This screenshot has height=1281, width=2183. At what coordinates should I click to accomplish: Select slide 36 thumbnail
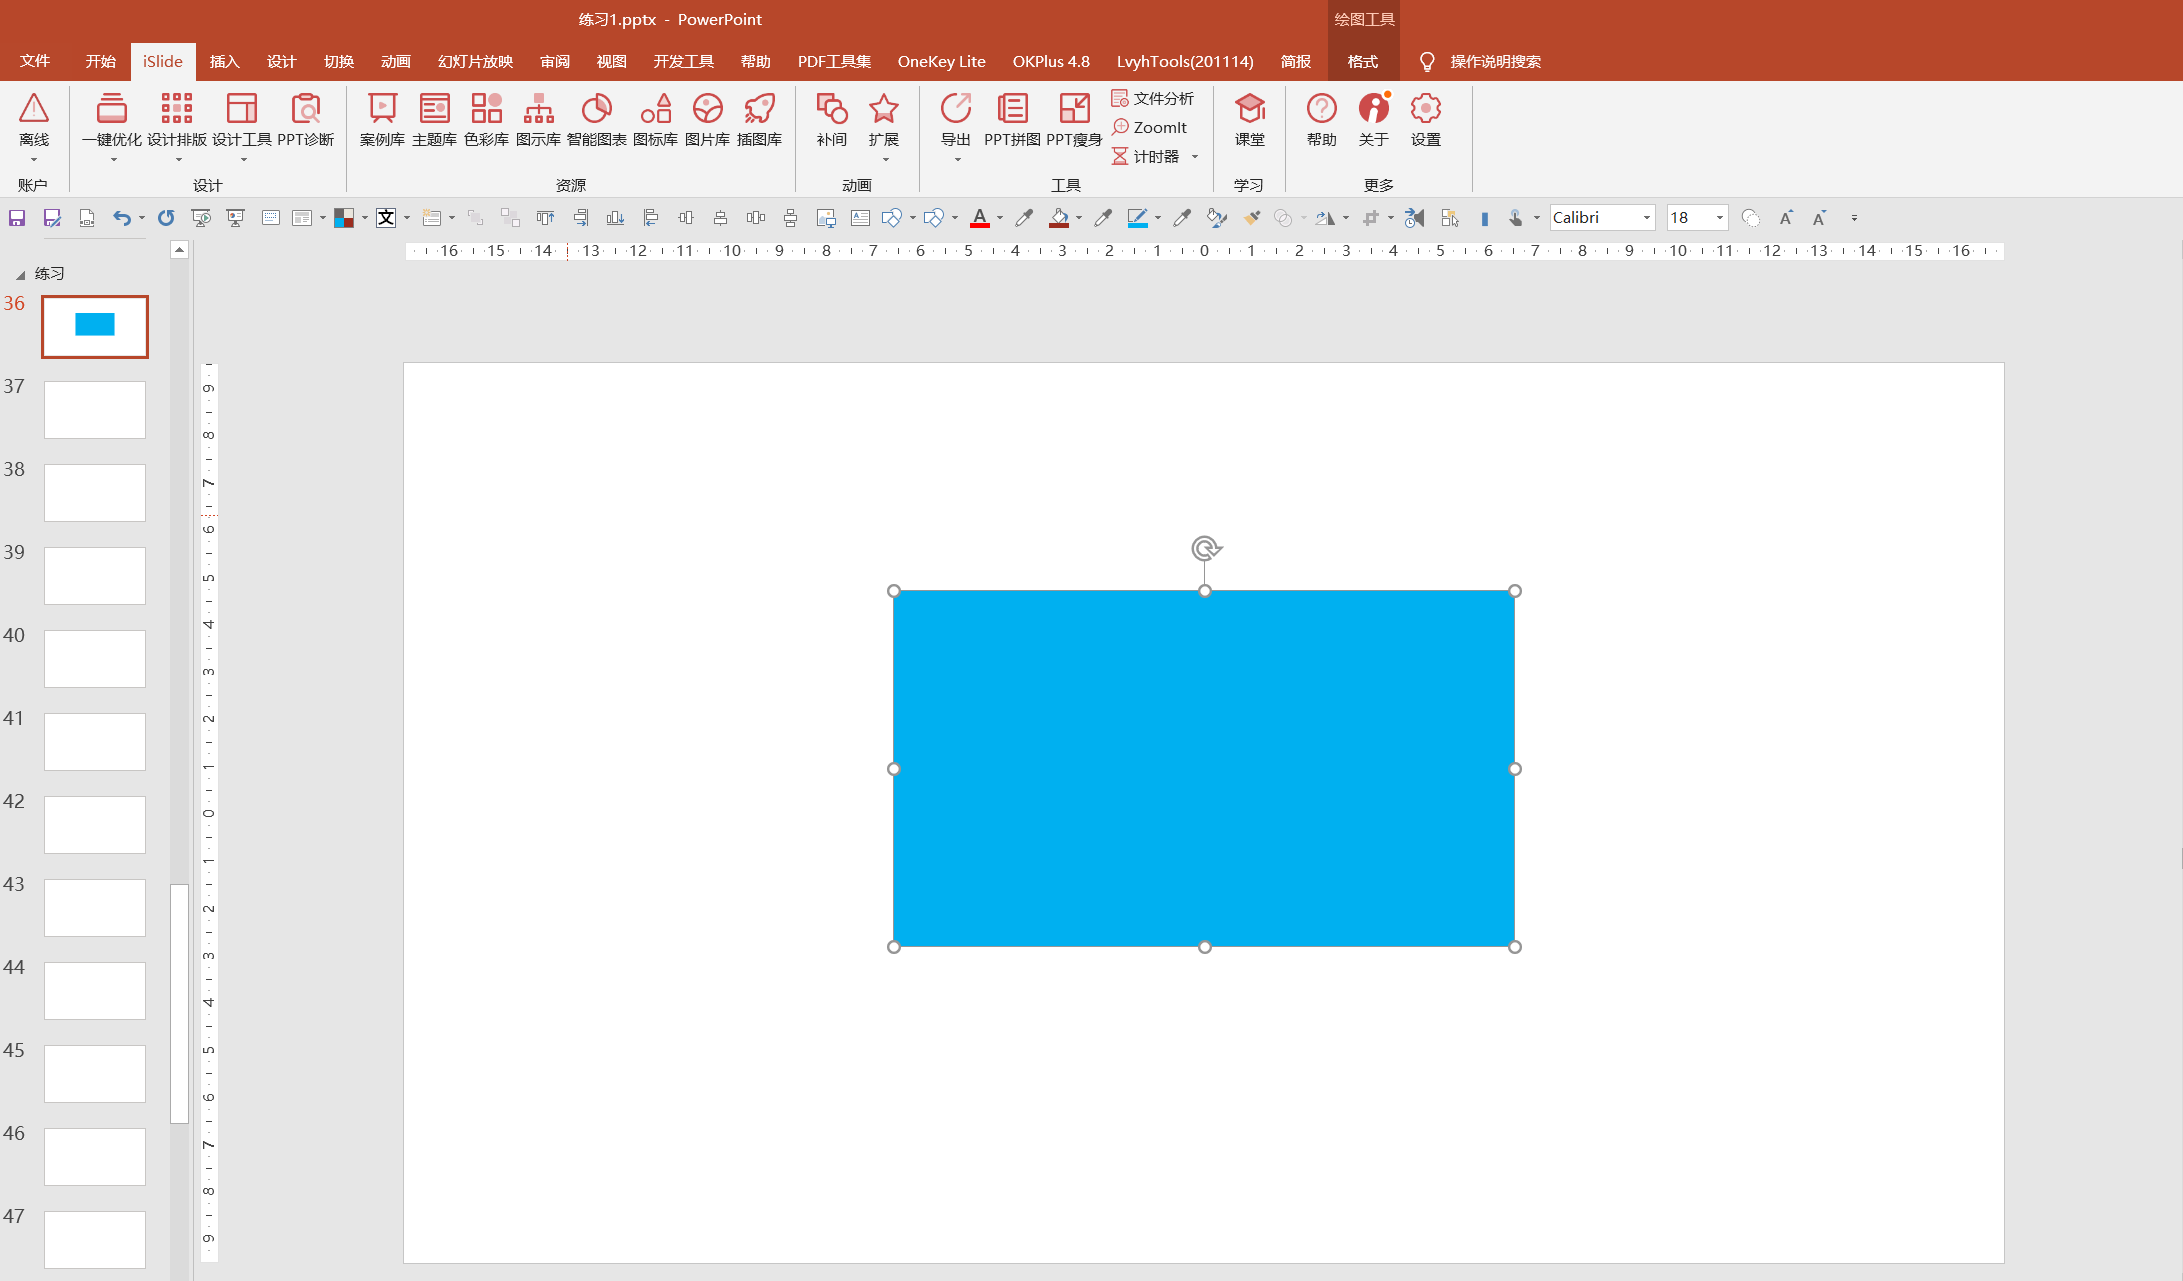tap(95, 326)
